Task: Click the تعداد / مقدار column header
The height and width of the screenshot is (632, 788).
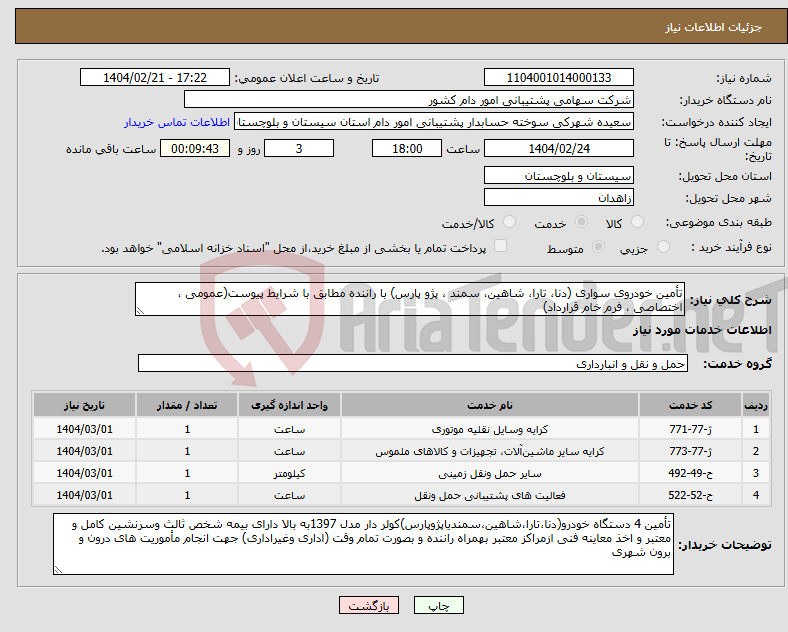Action: pos(187,405)
